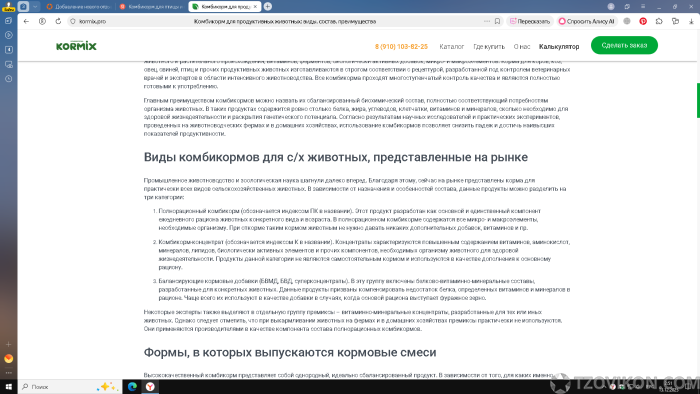The image size is (700, 394).
Task: Click heading 'Виды комбикормов для с/х животных'
Action: [335, 157]
